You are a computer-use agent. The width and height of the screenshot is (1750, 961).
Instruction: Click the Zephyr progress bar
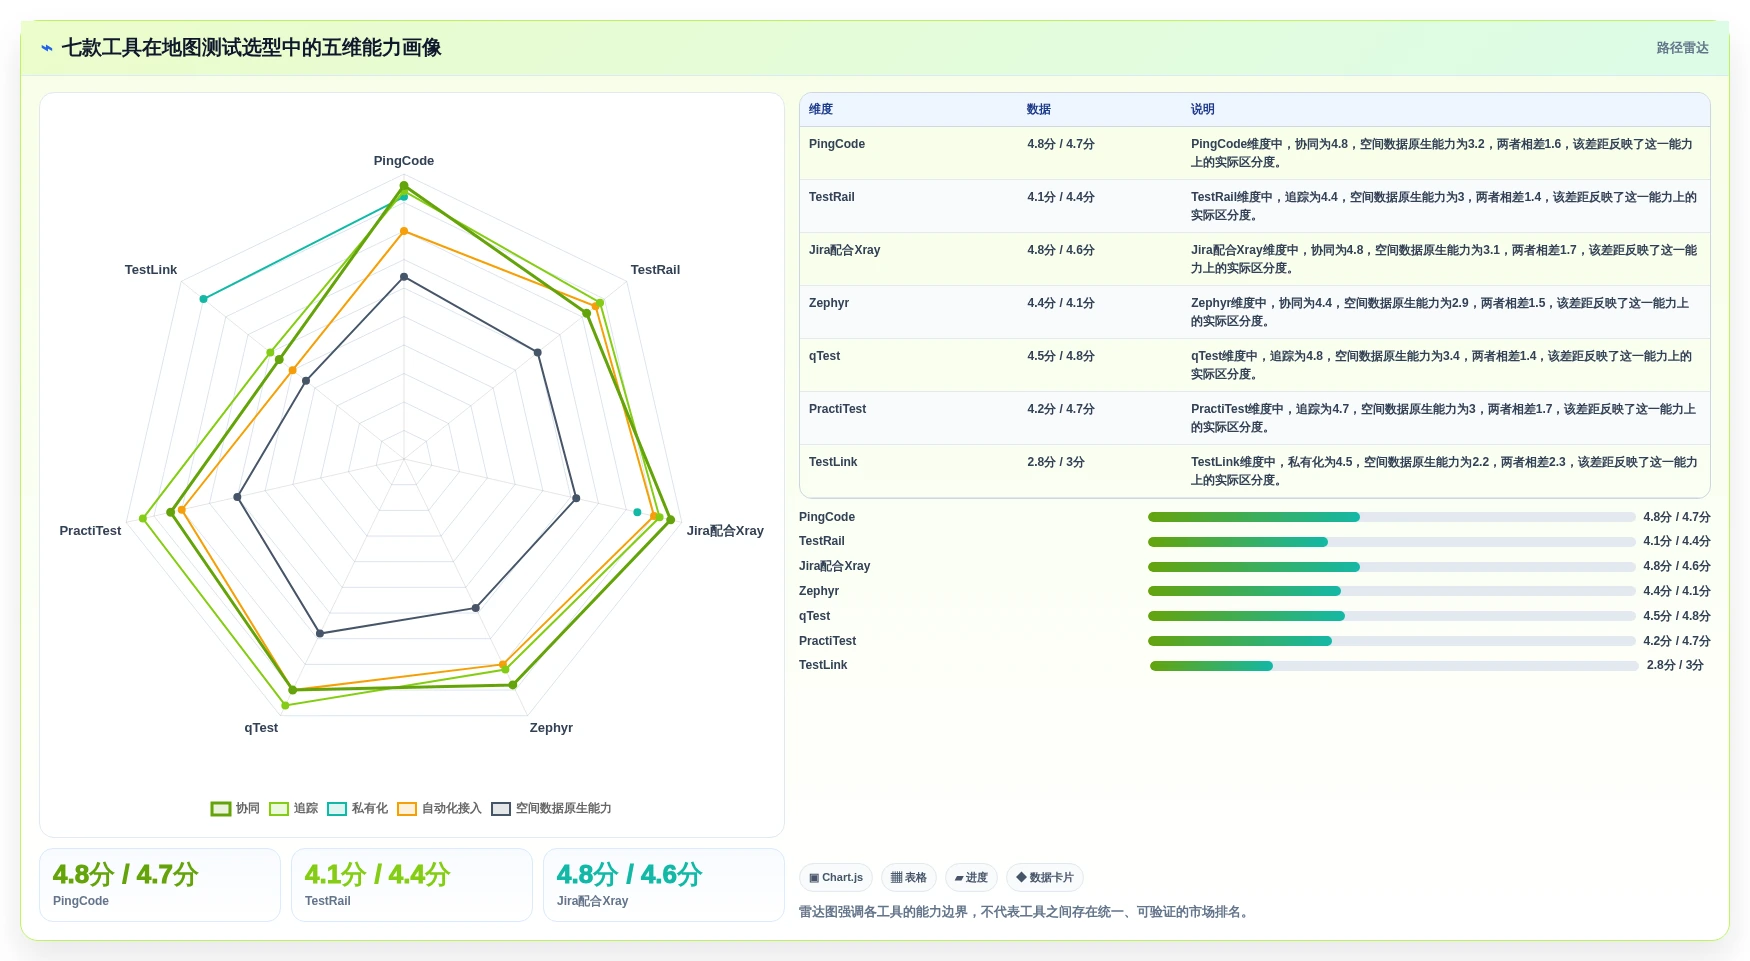tap(1392, 591)
